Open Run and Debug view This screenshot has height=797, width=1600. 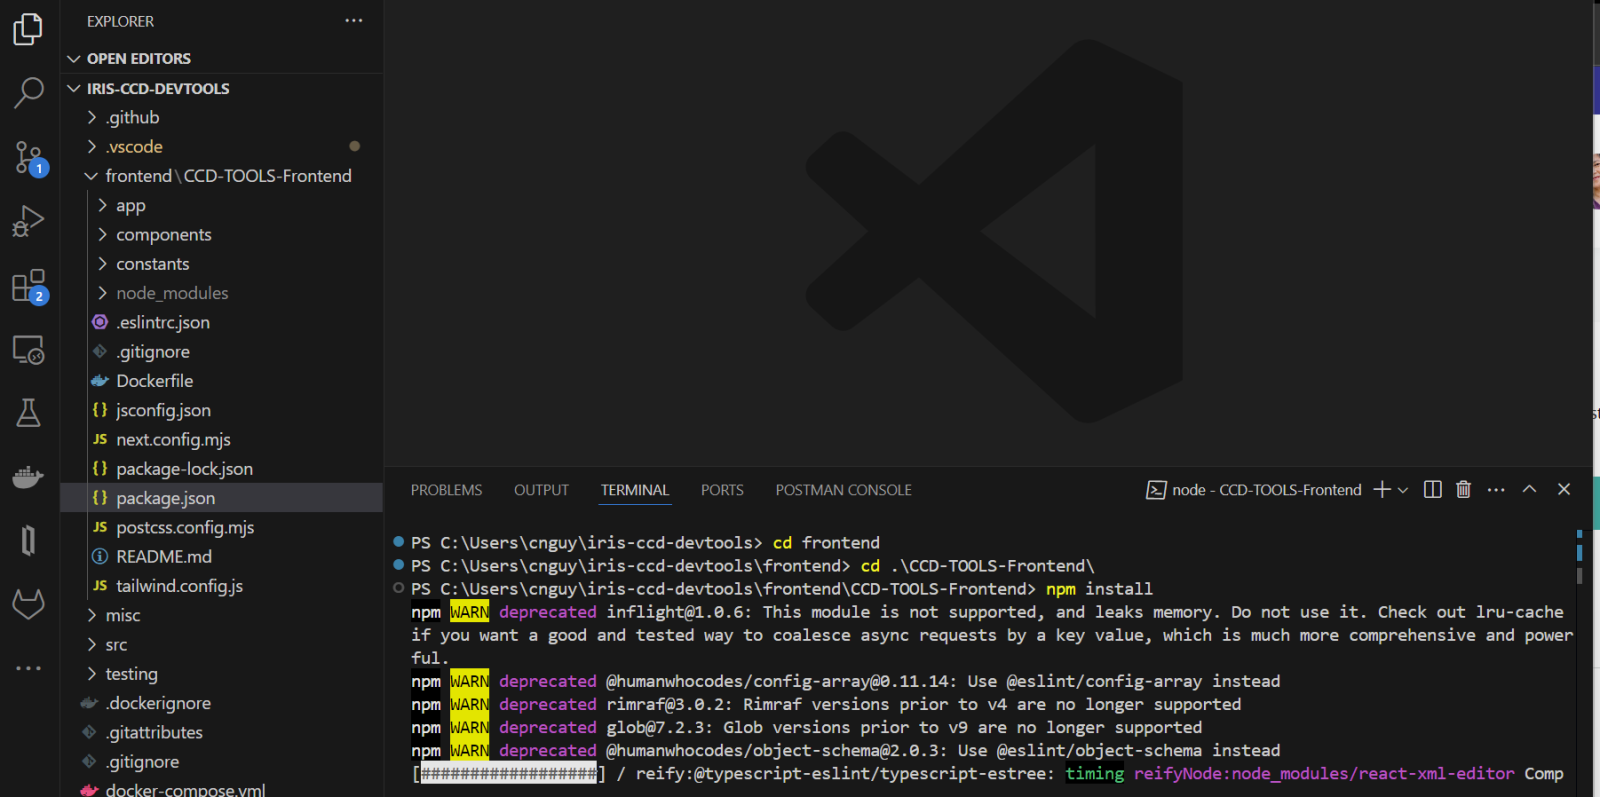point(29,221)
